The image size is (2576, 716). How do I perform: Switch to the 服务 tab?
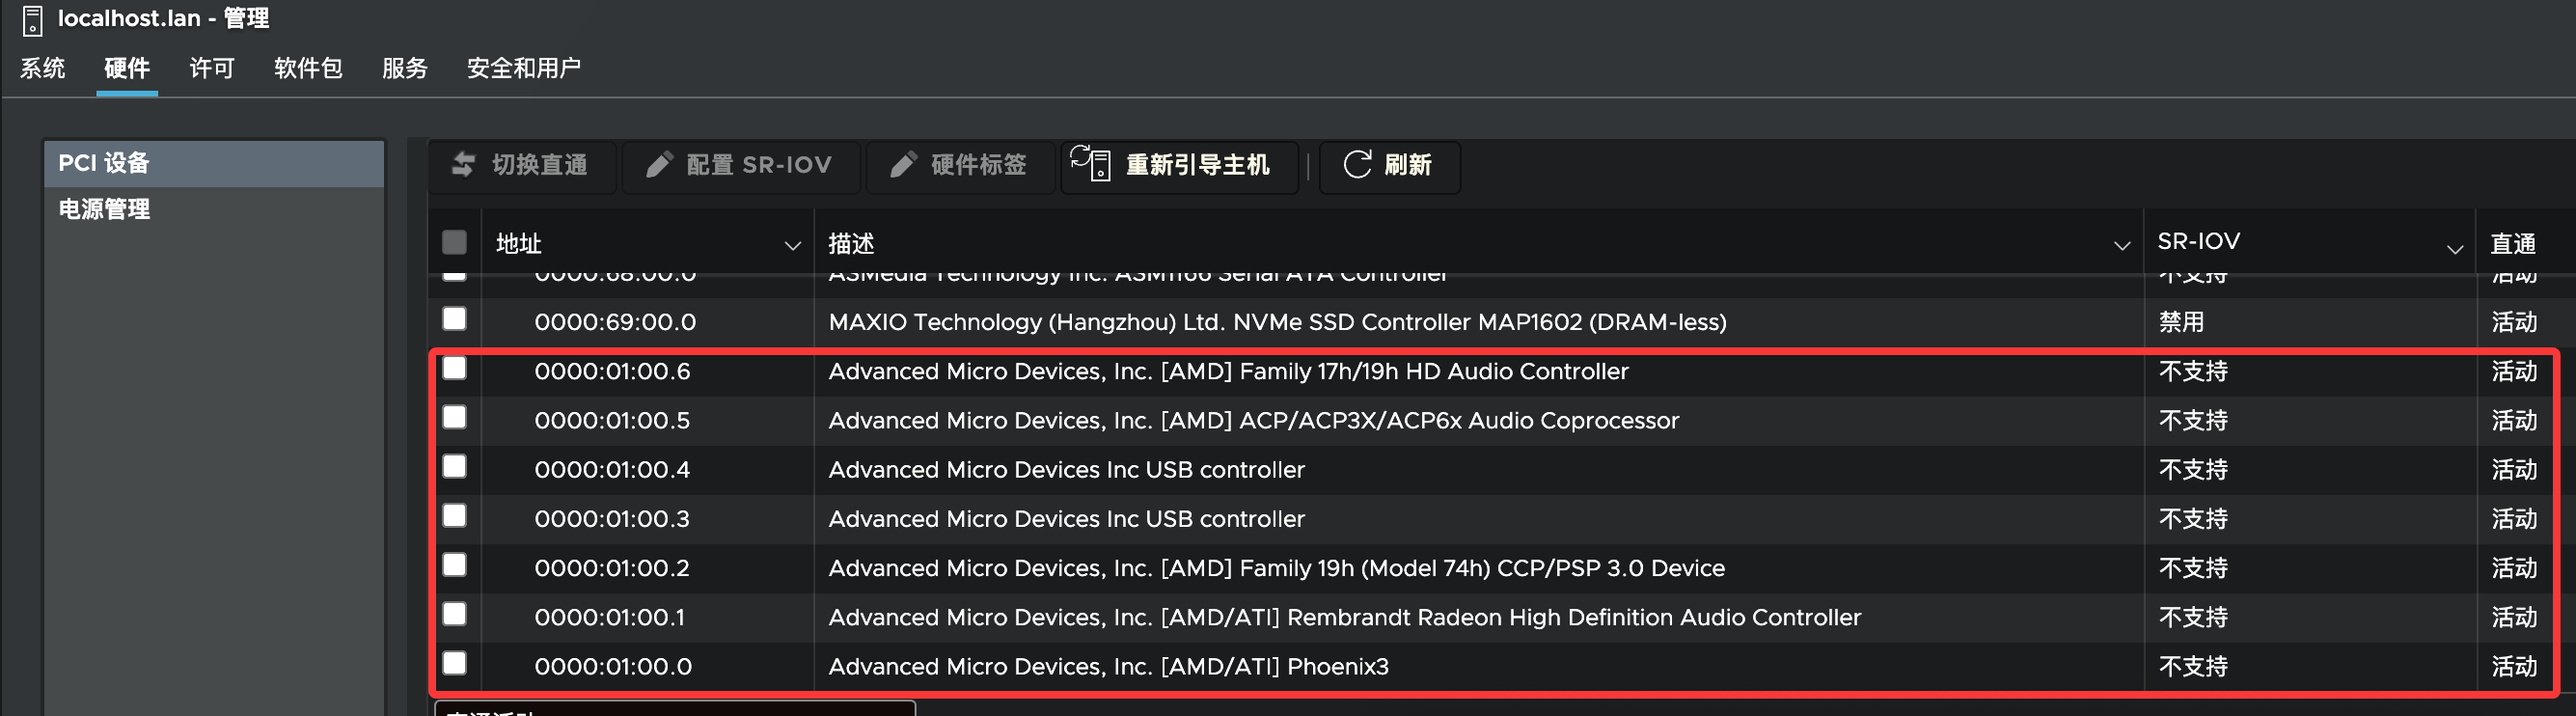(x=405, y=68)
